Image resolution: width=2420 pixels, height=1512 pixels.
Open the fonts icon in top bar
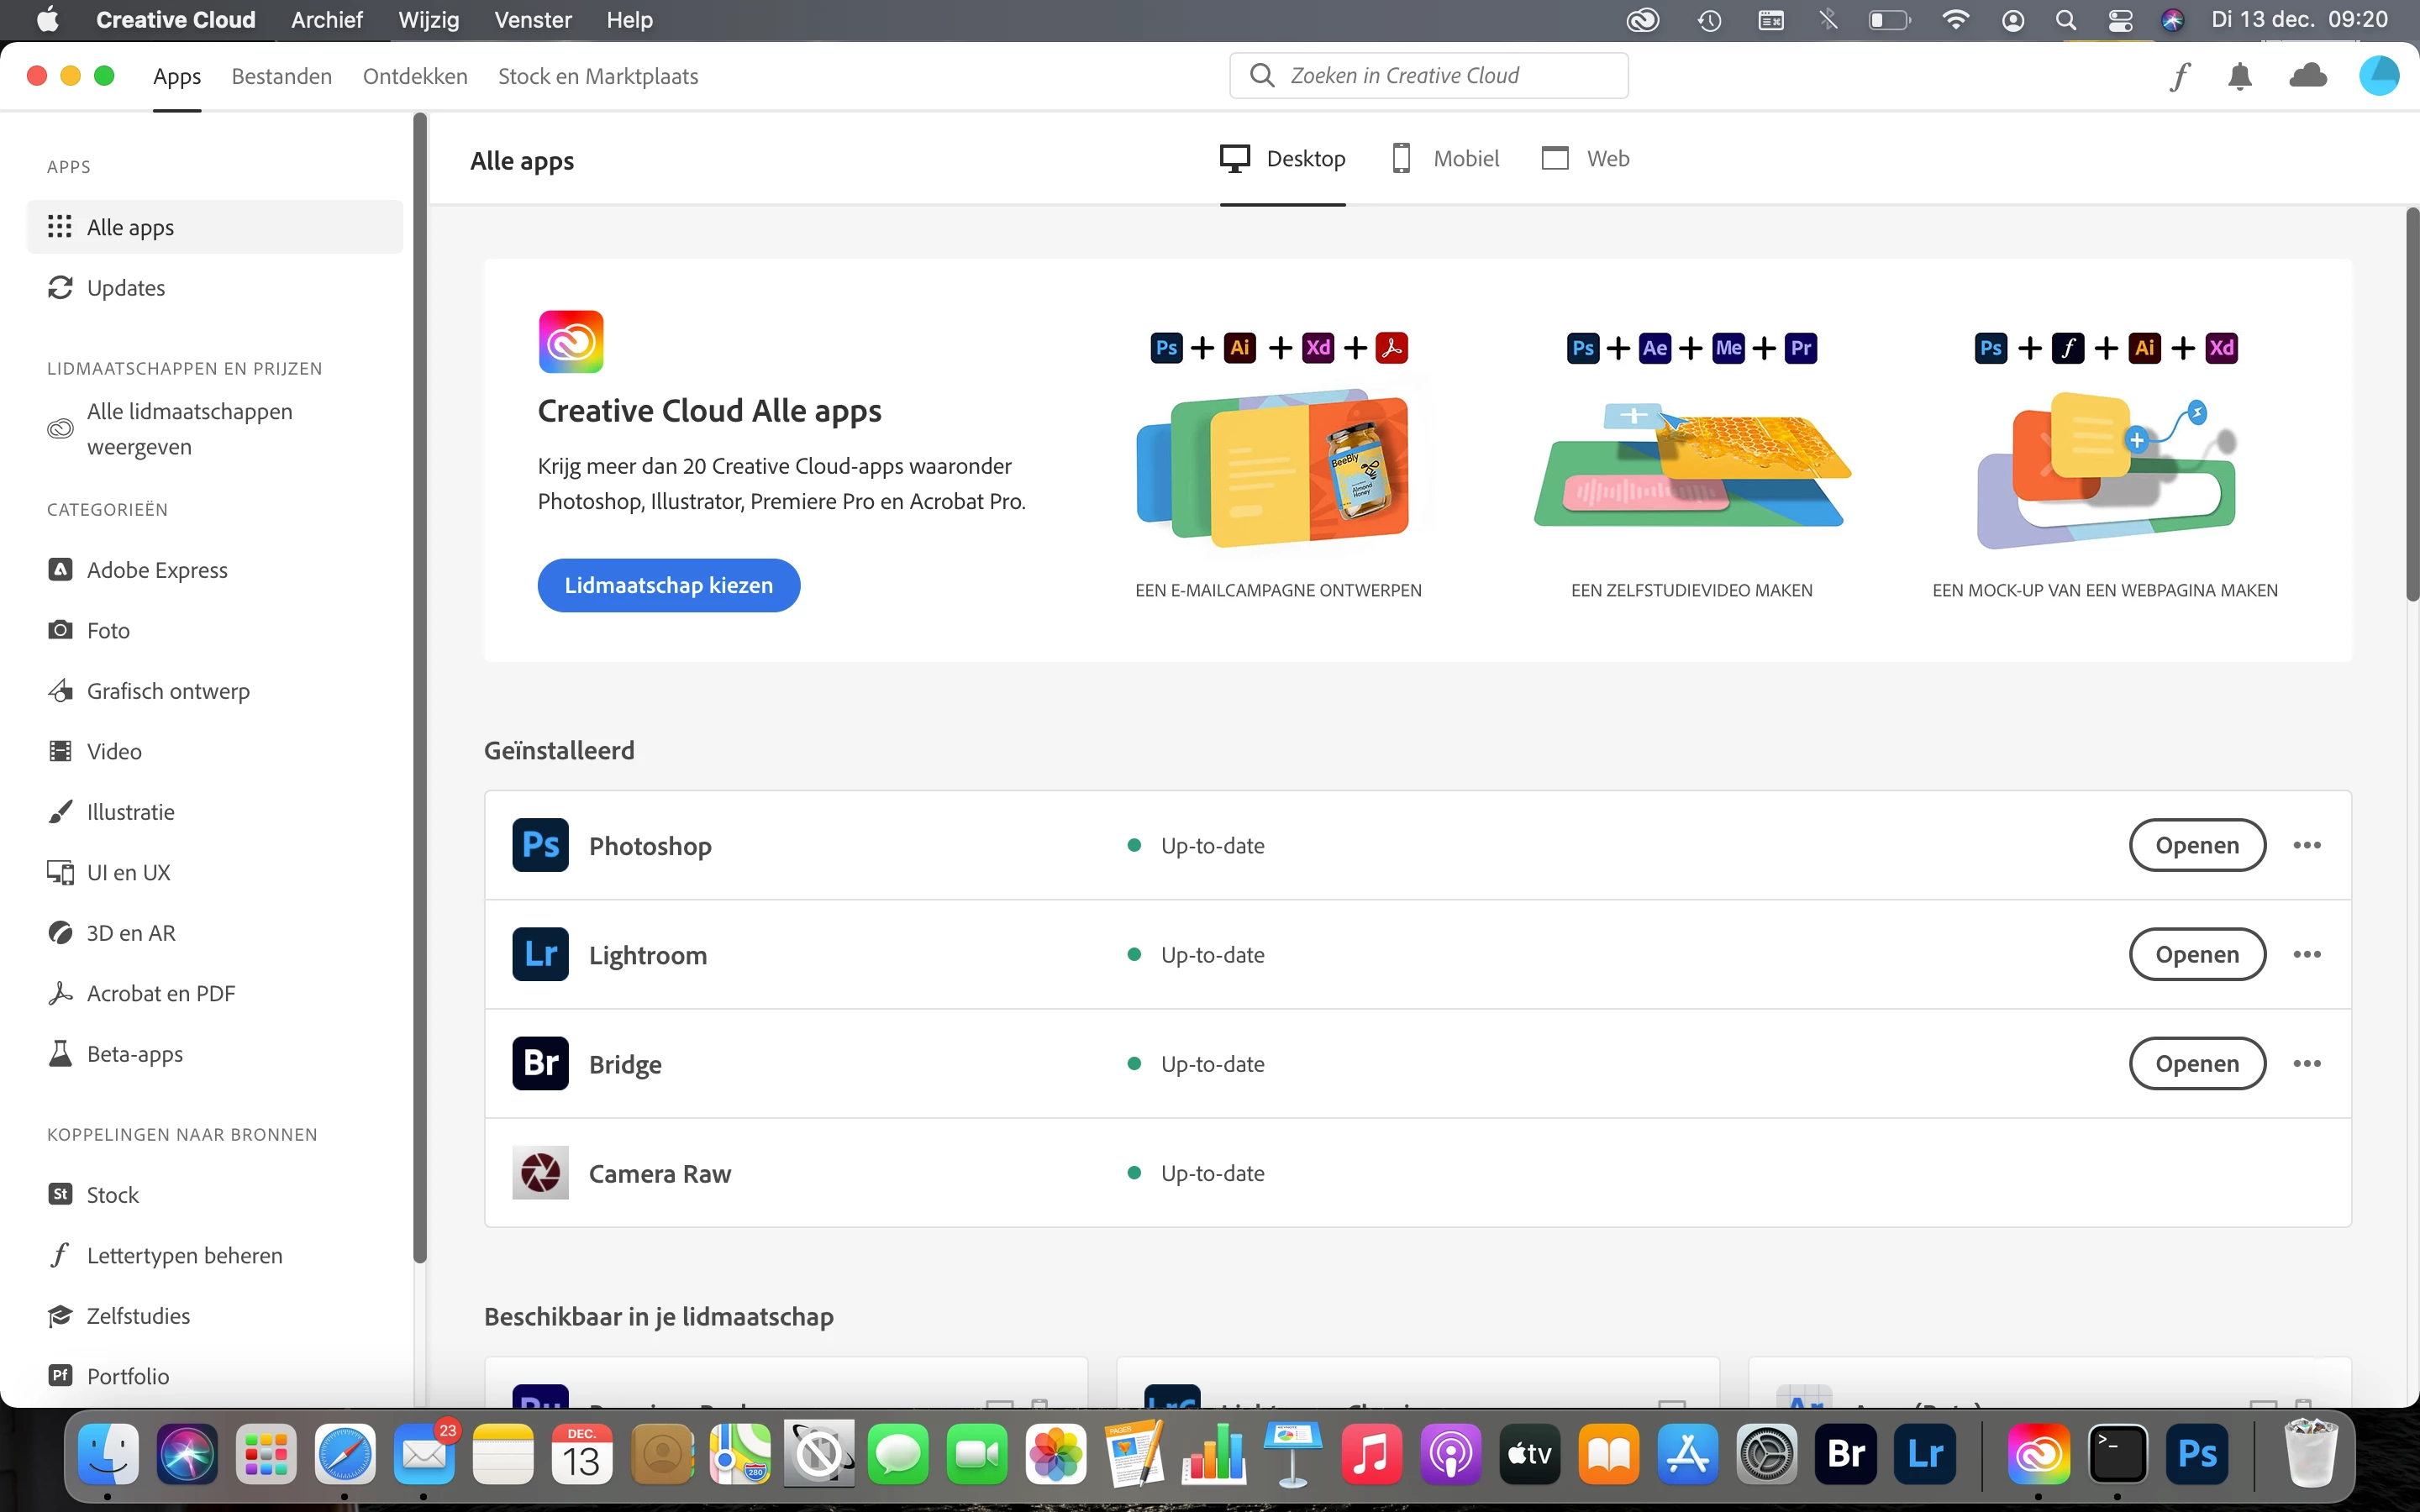(2180, 76)
